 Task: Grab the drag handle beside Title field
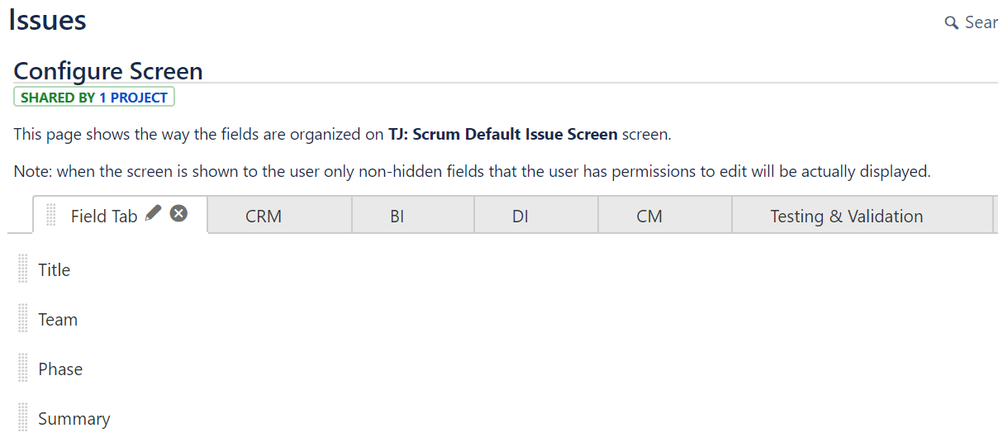click(23, 268)
